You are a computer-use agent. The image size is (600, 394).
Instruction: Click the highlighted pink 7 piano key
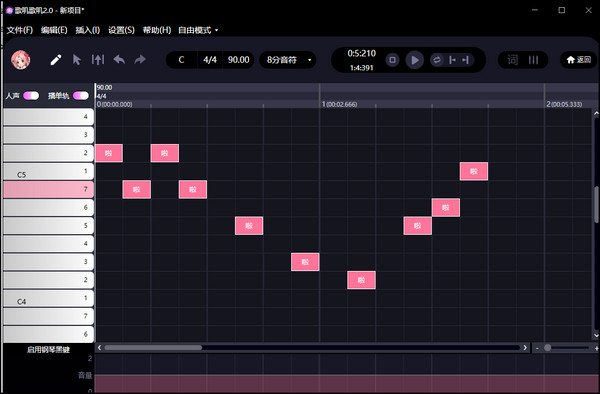pyautogui.click(x=49, y=189)
